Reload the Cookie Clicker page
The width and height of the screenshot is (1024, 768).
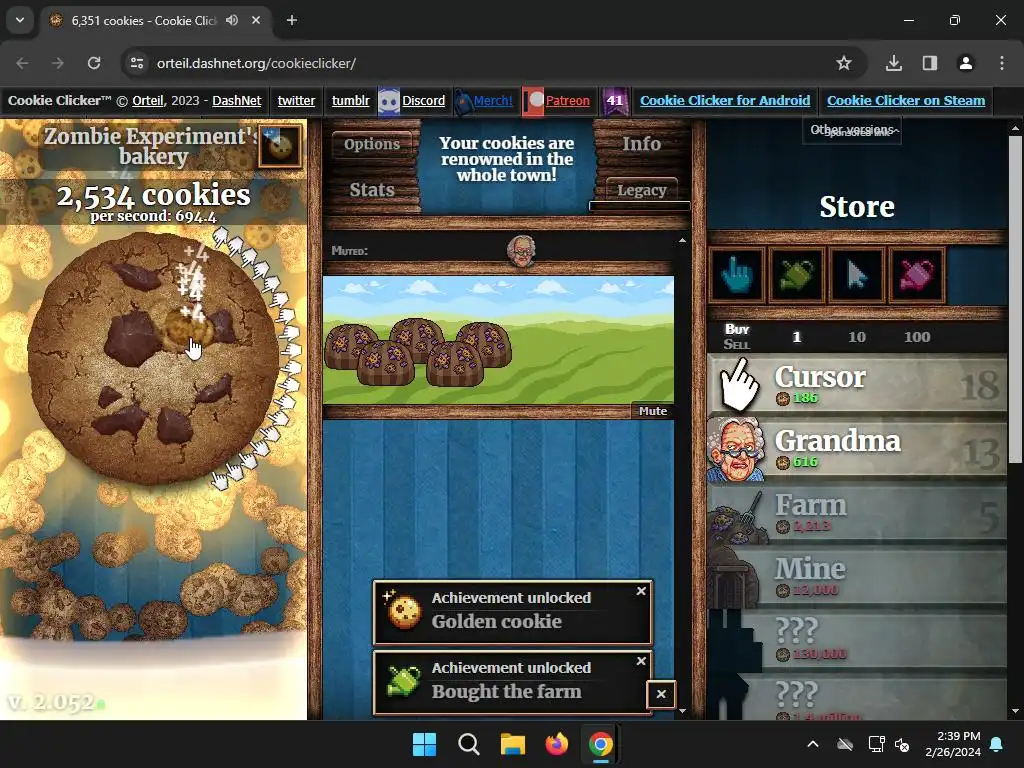94,63
